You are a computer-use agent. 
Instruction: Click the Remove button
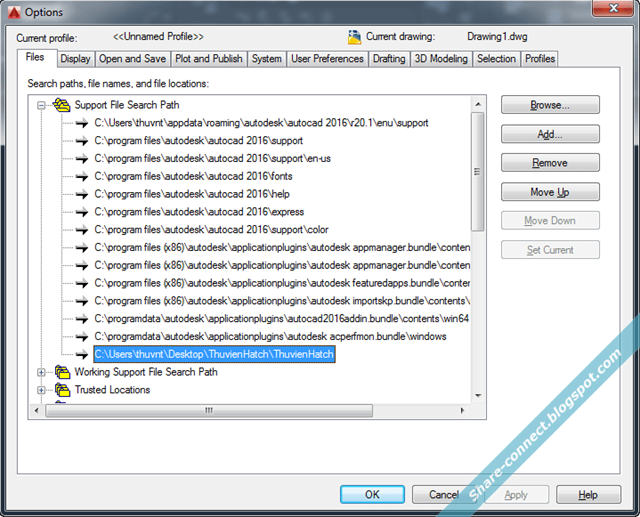click(x=550, y=163)
